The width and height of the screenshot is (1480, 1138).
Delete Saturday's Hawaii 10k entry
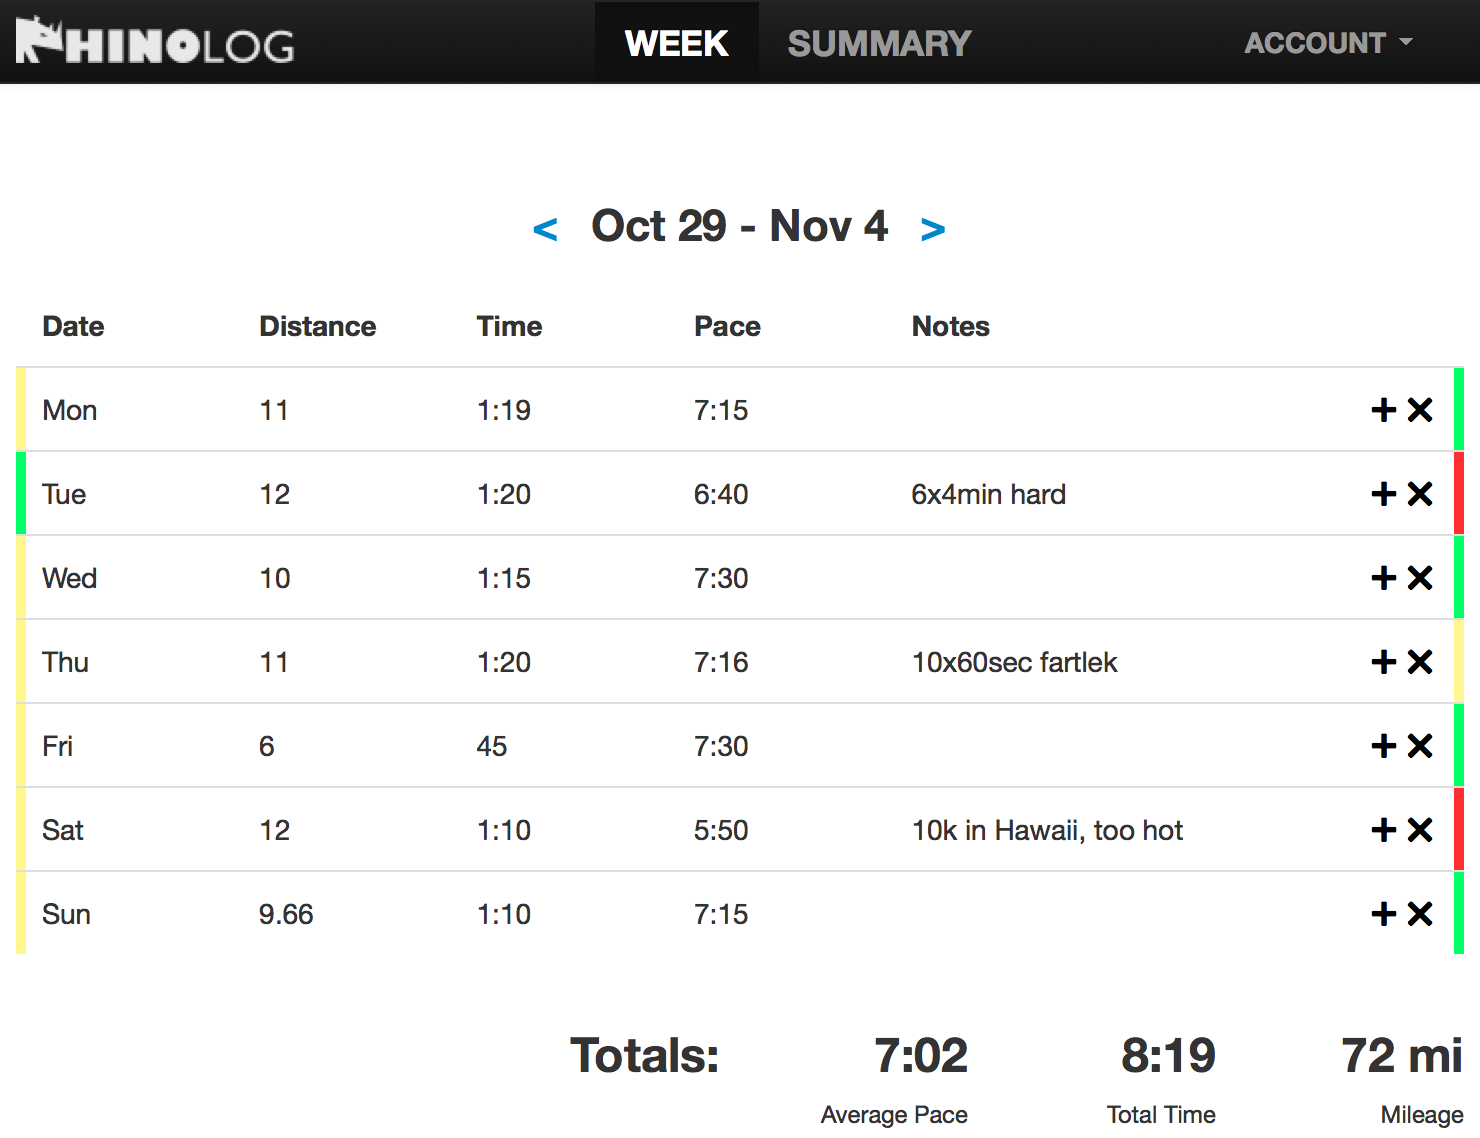pyautogui.click(x=1420, y=830)
